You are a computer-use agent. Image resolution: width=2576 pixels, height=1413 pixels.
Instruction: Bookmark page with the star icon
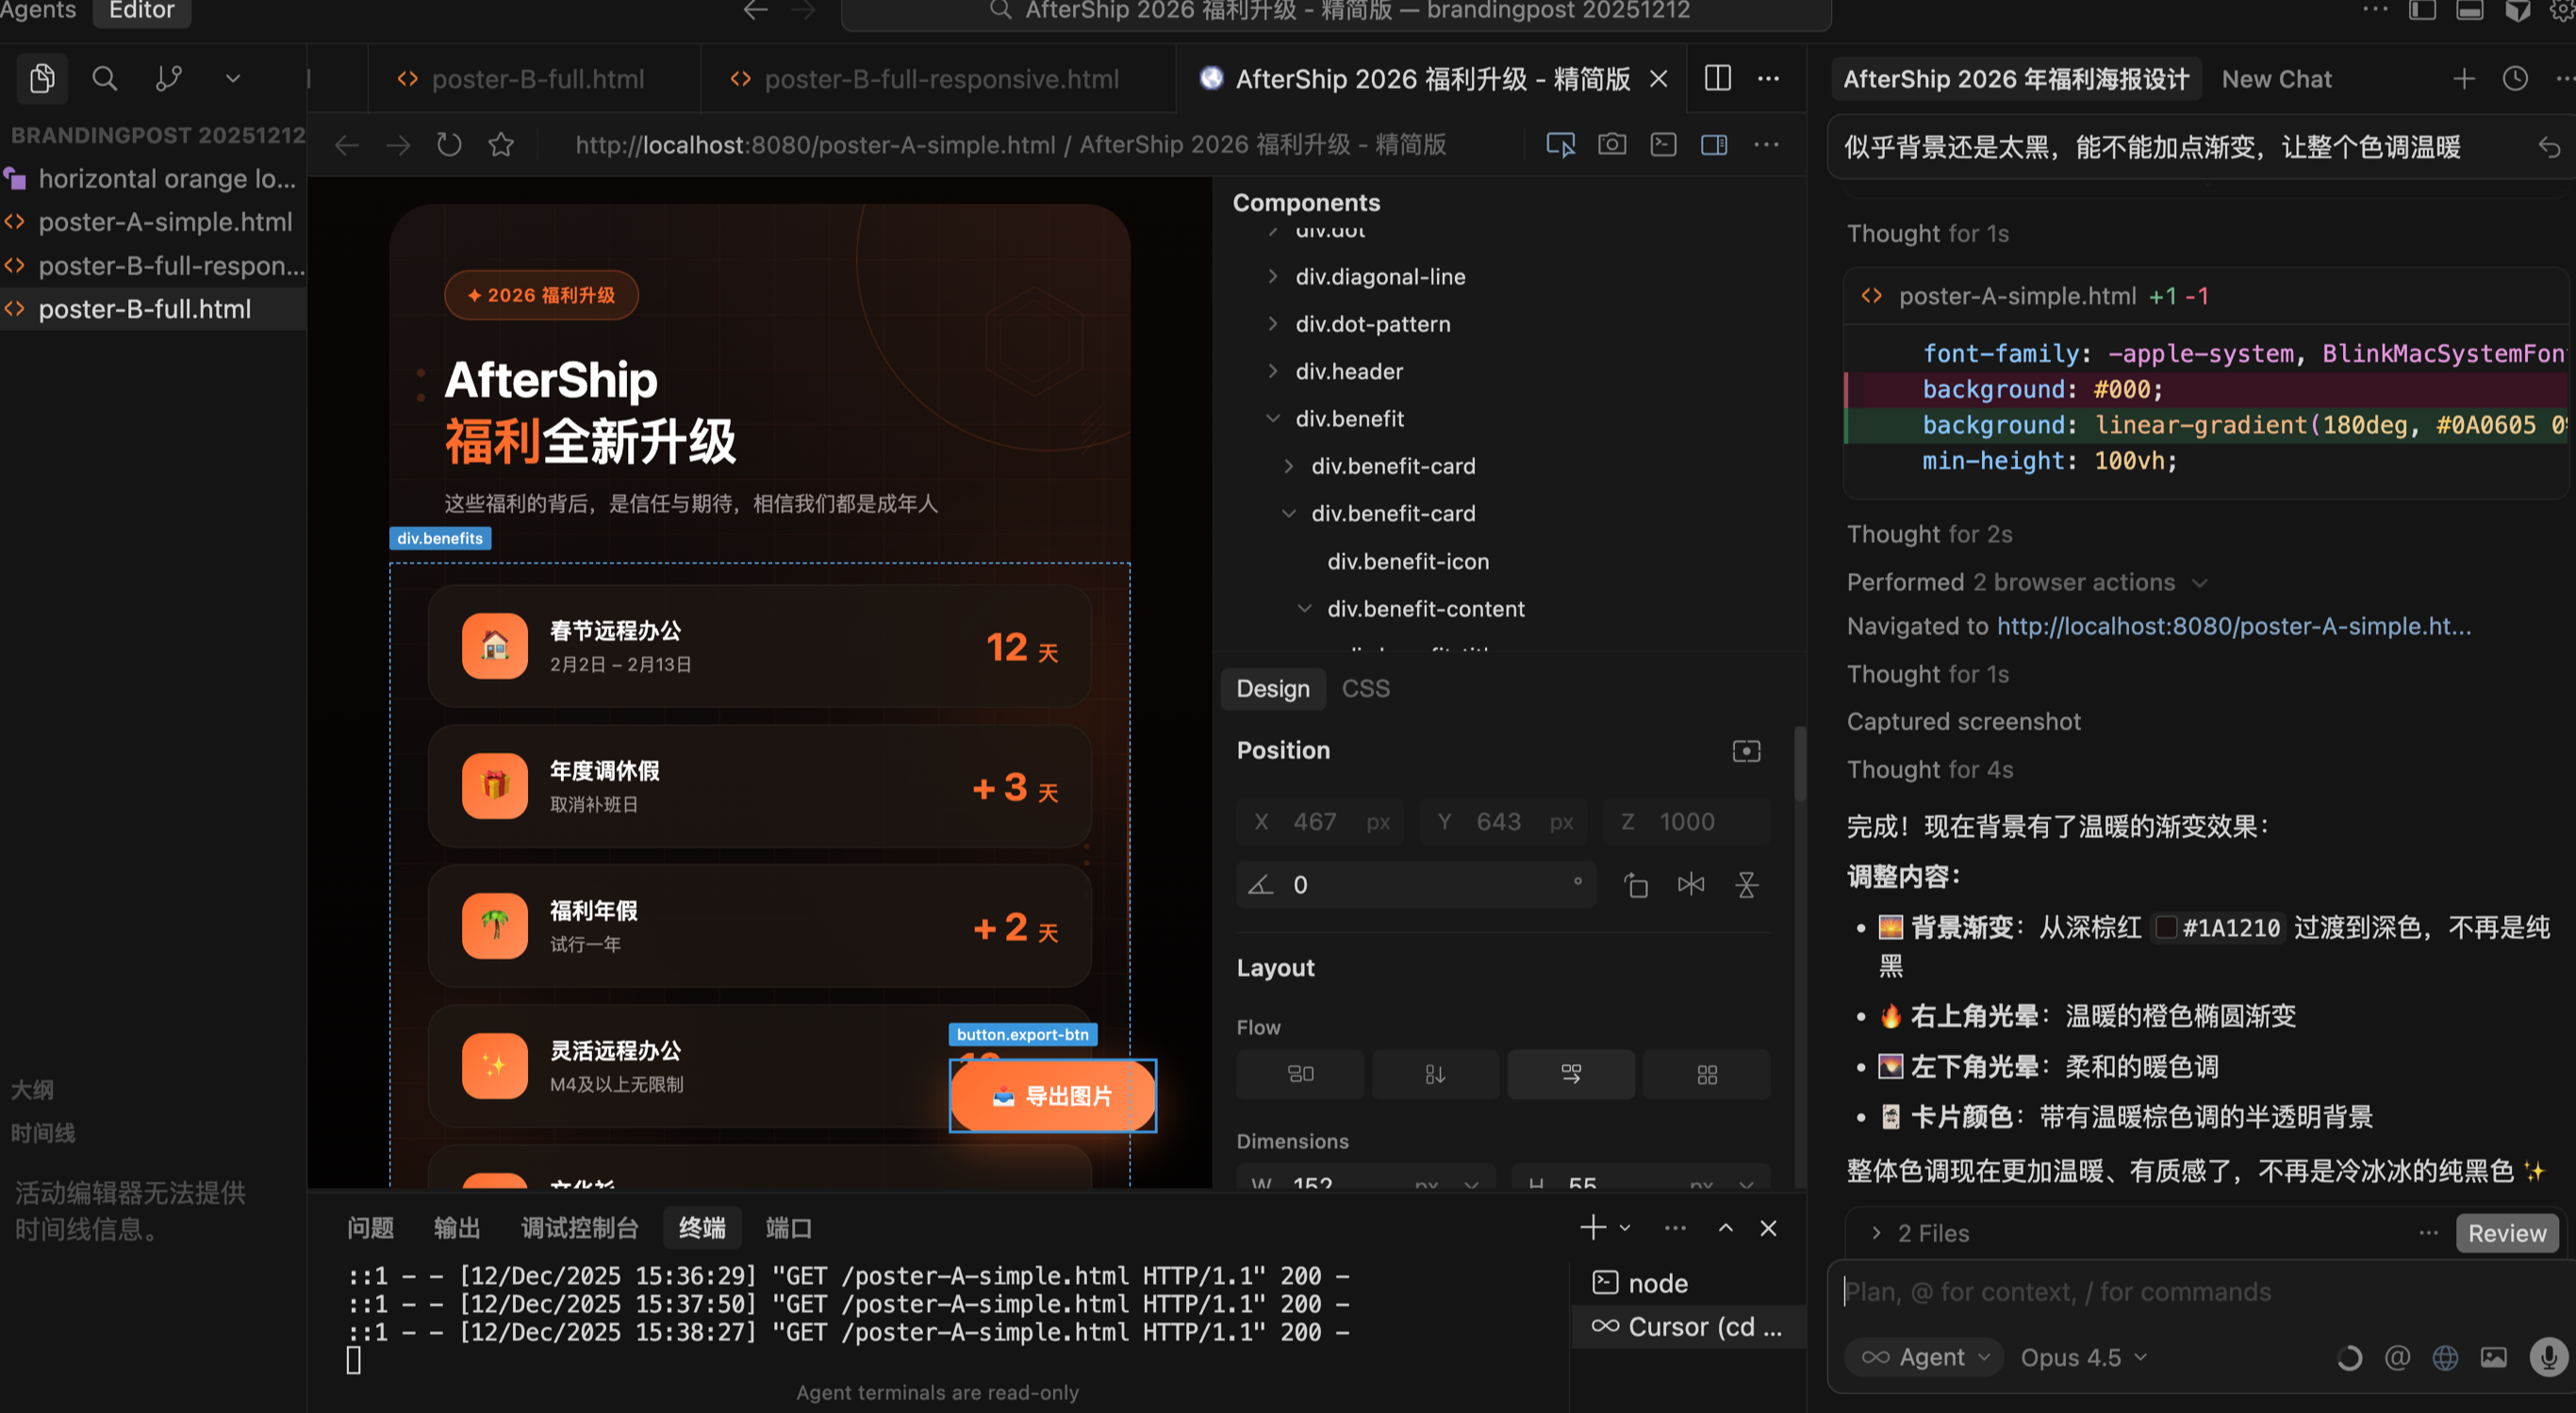501,145
